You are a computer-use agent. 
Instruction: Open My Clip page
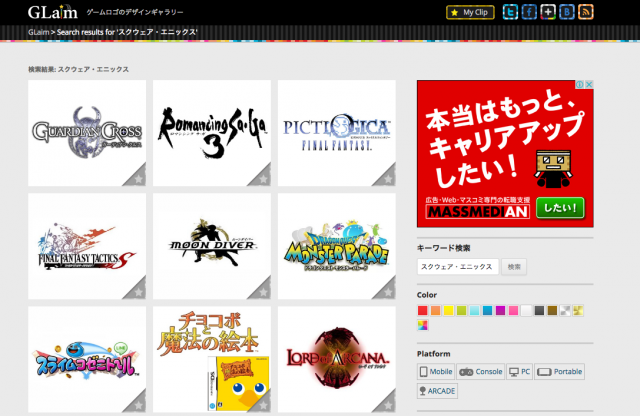tap(470, 12)
